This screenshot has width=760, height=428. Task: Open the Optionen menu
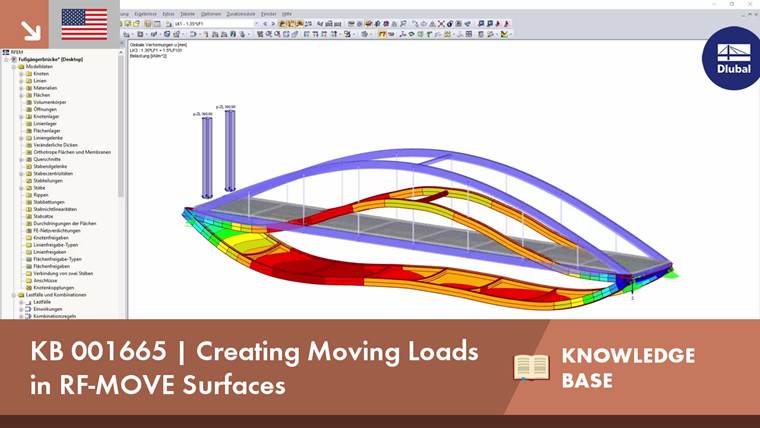(x=211, y=14)
